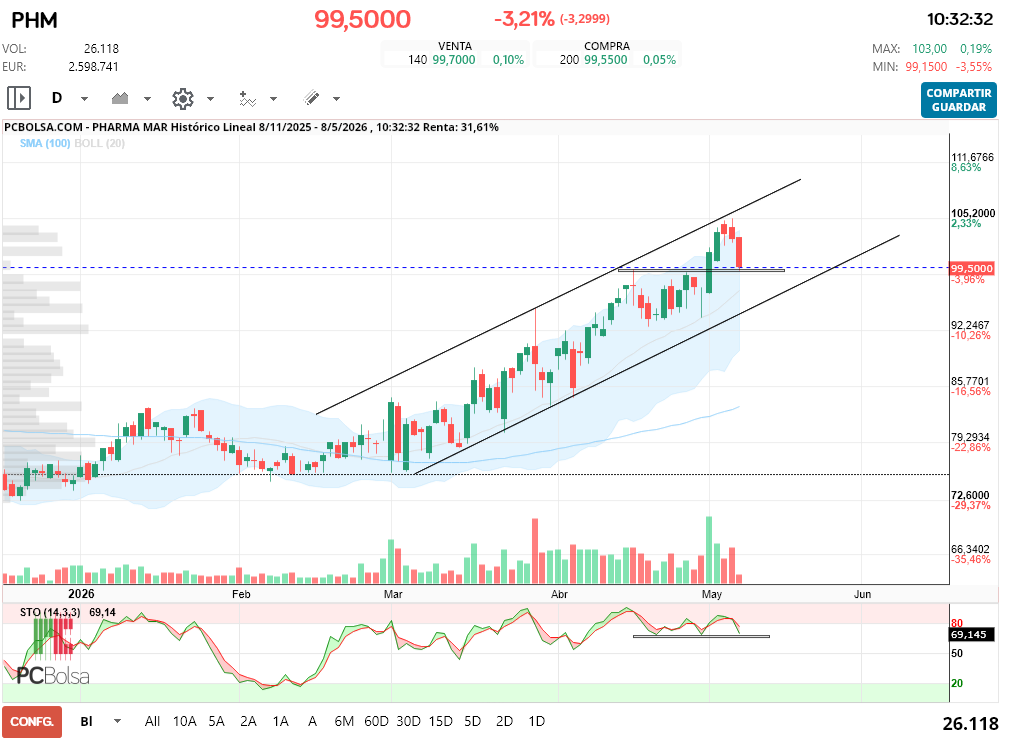Click the 69,145 stochastic value tag
This screenshot has width=1012, height=743.
pos(969,635)
